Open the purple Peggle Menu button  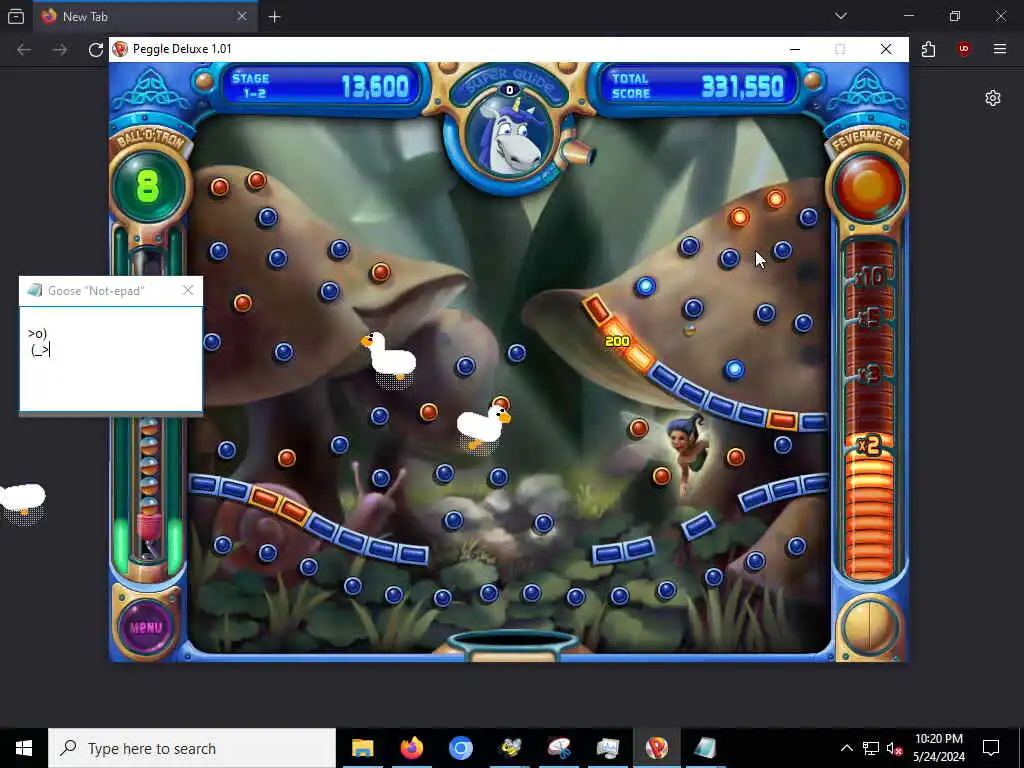146,628
